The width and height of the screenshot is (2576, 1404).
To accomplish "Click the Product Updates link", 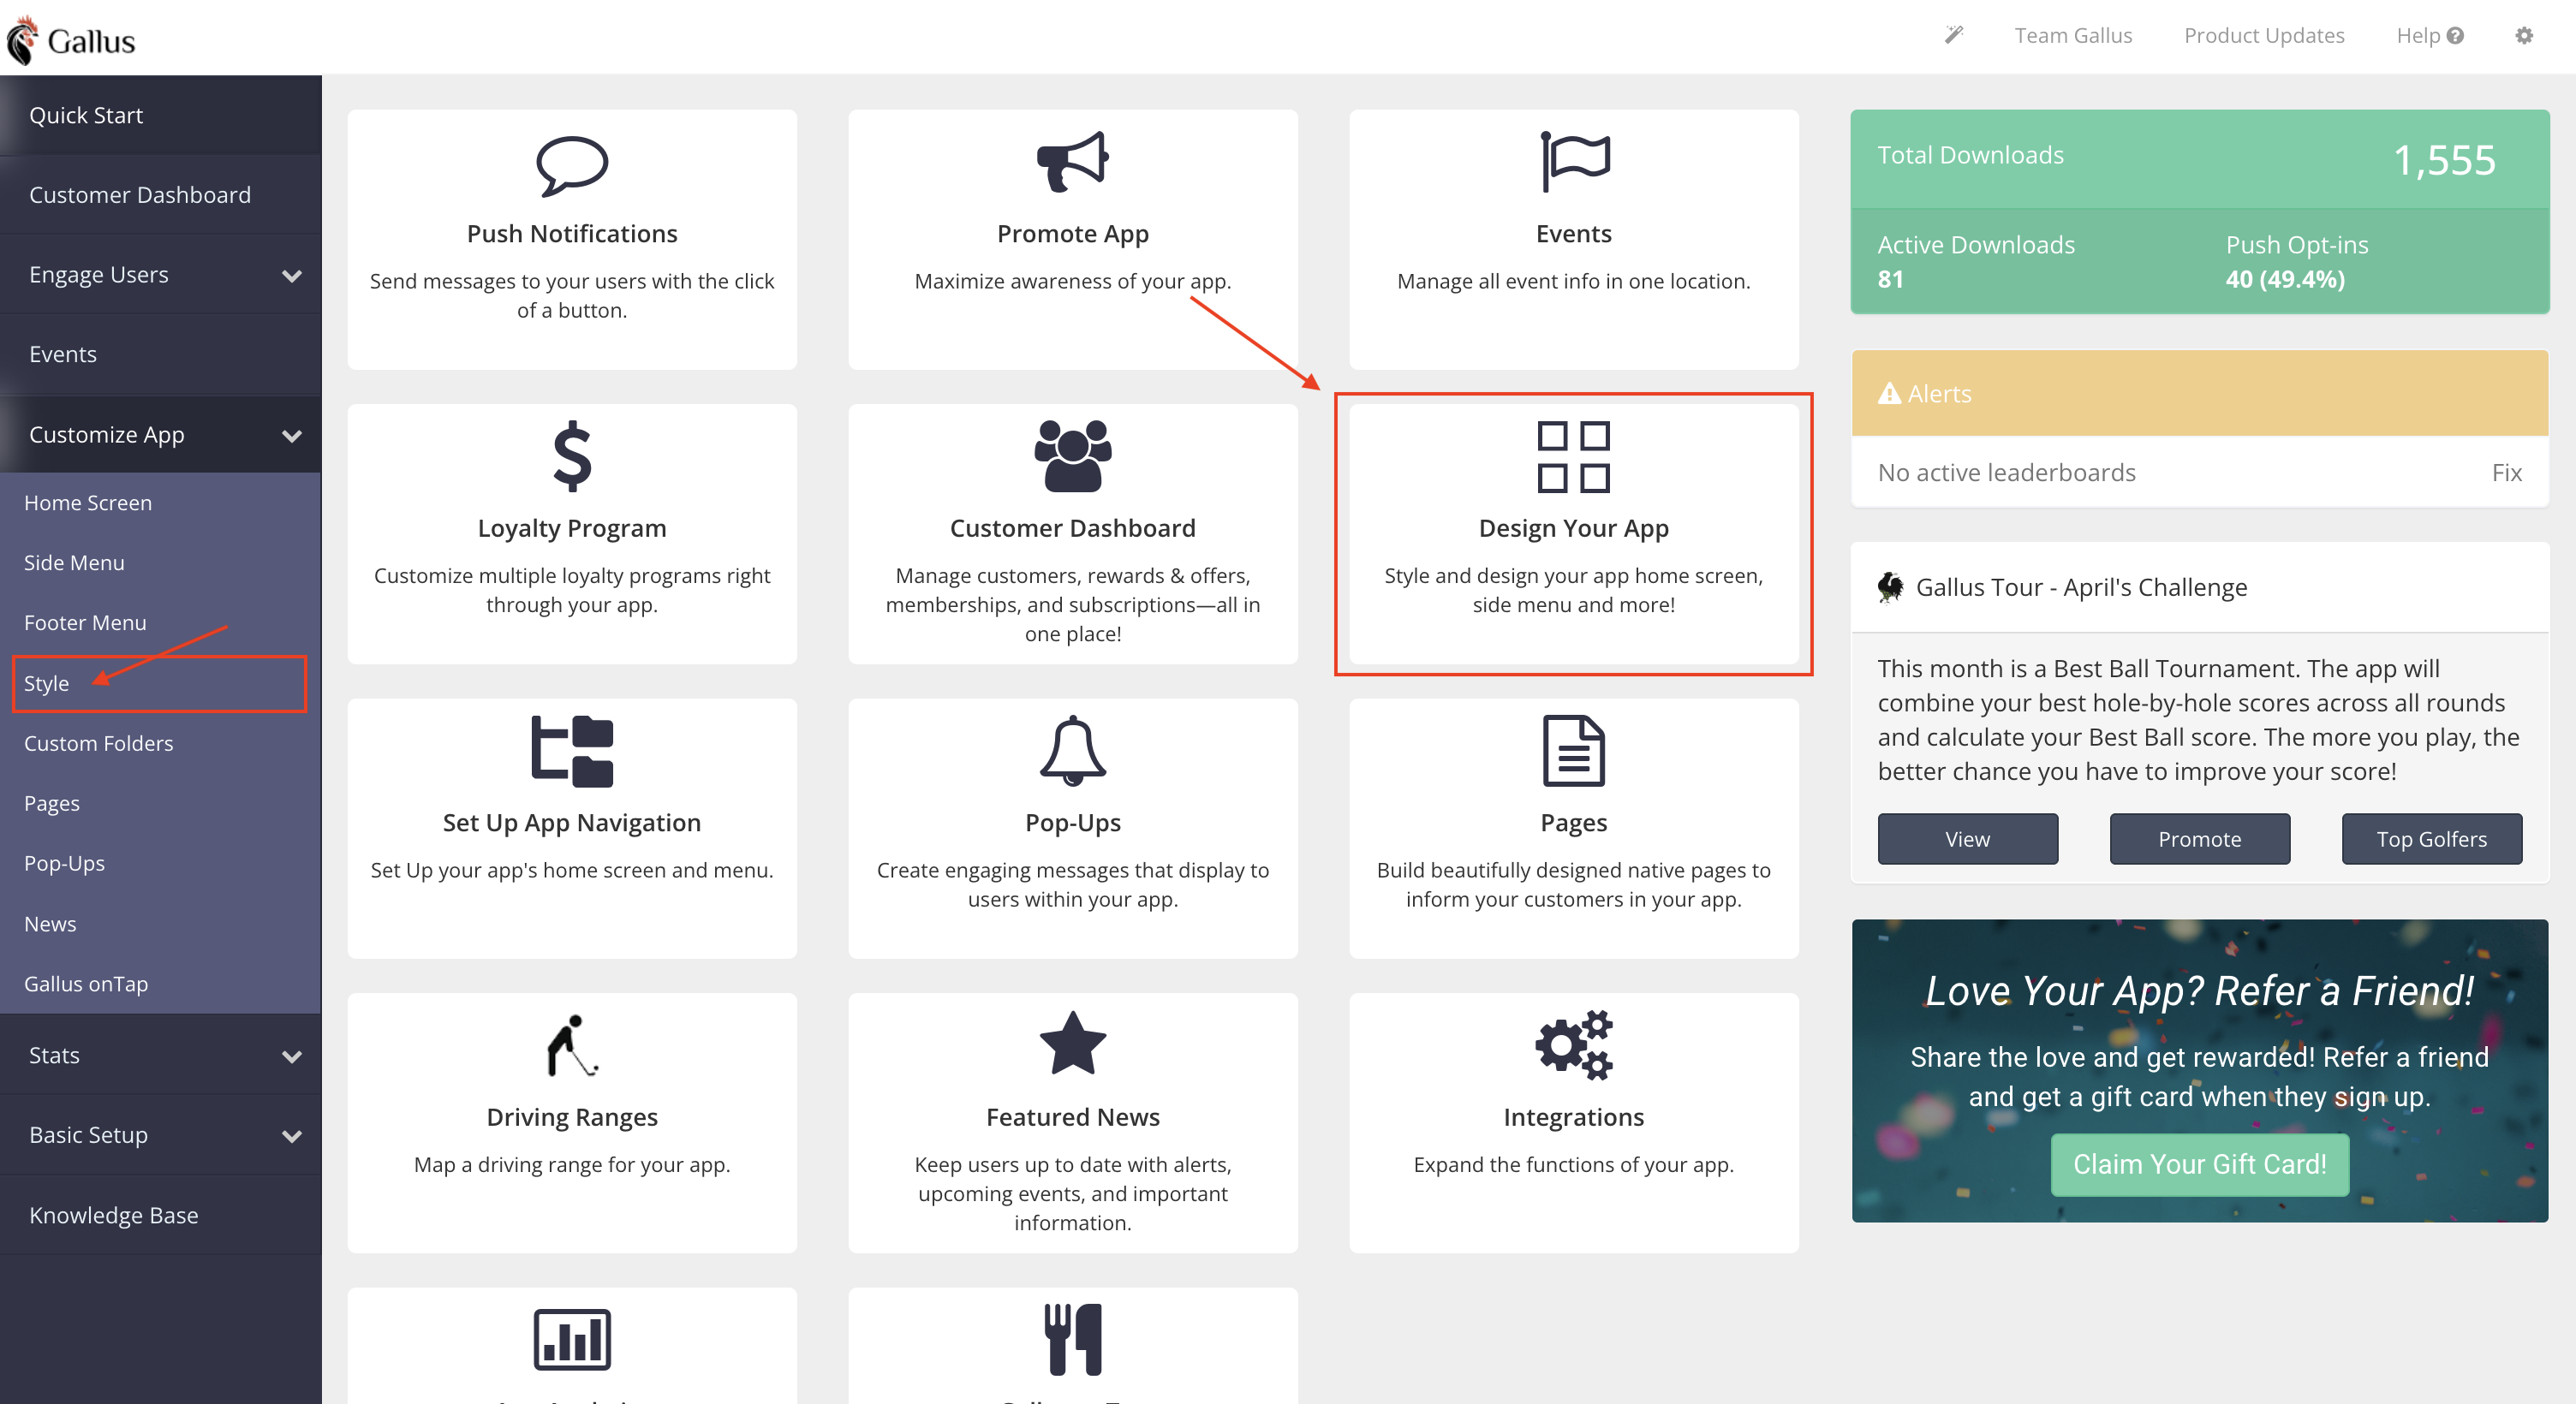I will [2264, 35].
